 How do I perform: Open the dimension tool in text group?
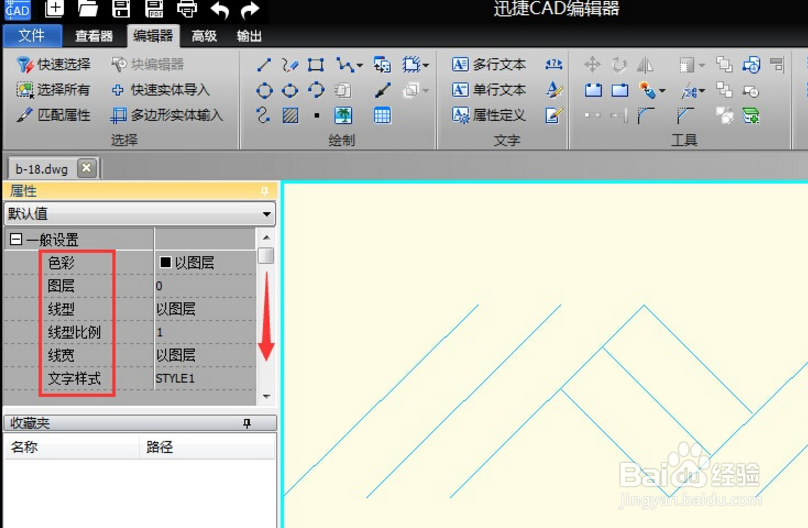click(554, 64)
